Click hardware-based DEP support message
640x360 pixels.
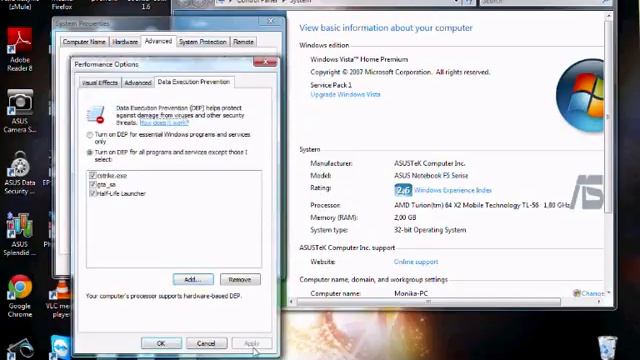click(163, 296)
